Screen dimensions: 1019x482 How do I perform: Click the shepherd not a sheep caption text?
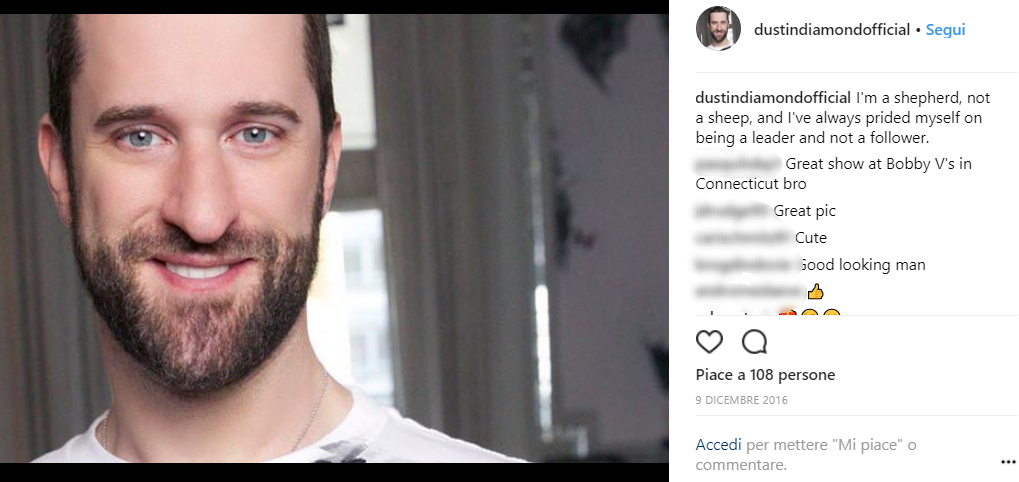click(x=843, y=118)
